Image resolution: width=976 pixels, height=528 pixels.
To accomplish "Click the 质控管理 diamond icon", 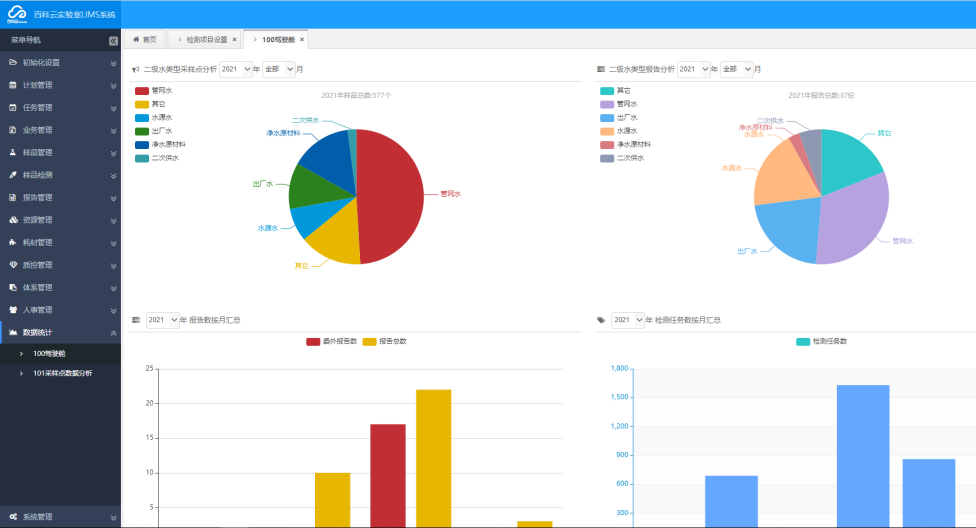I will coord(13,265).
